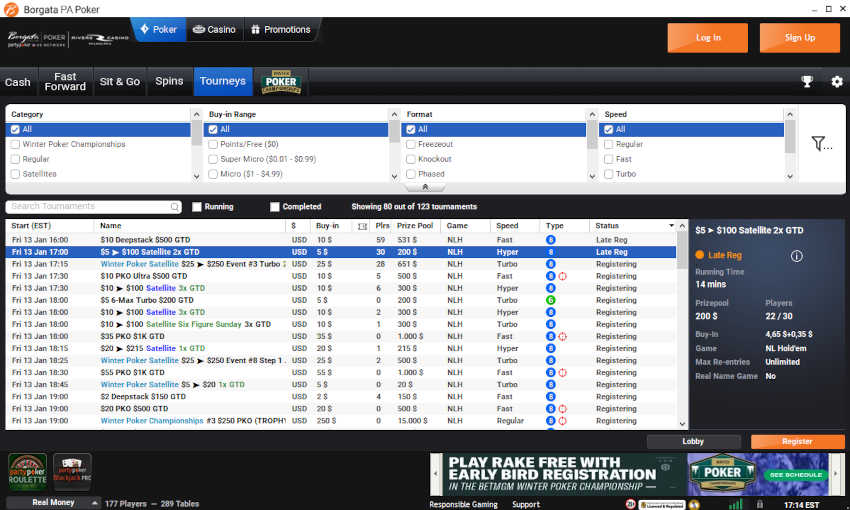Open Status column sort dropdown arrow
850x510 pixels.
pos(671,226)
